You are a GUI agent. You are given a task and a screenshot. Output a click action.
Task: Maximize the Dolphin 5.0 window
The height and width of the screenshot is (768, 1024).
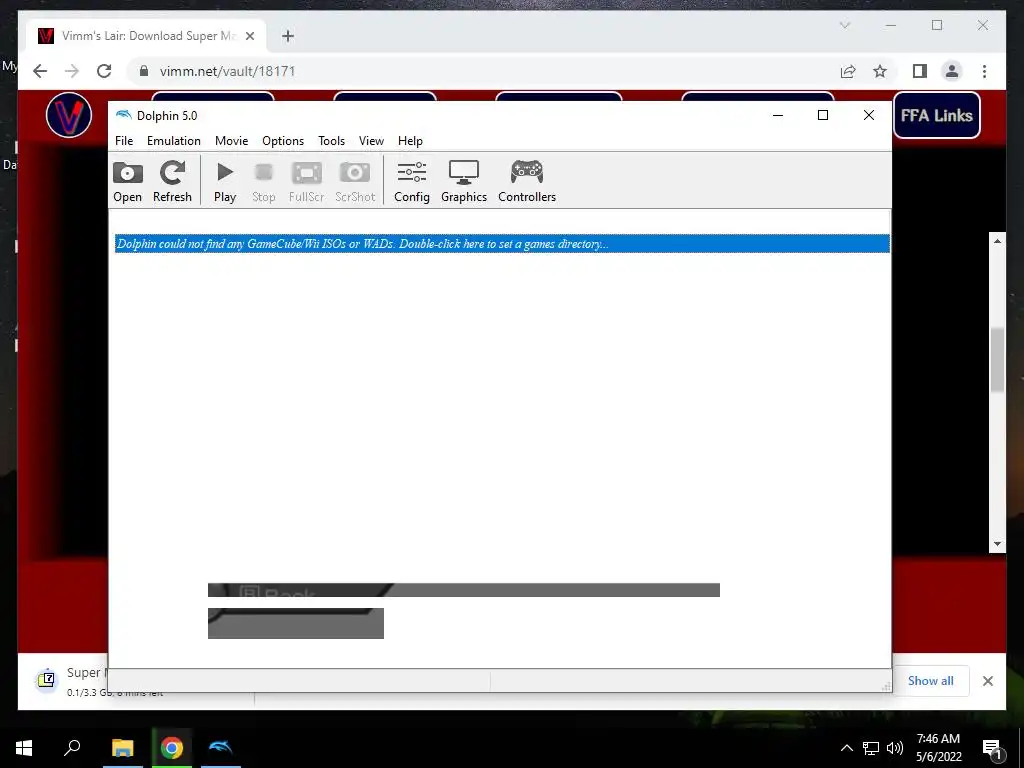coord(823,115)
